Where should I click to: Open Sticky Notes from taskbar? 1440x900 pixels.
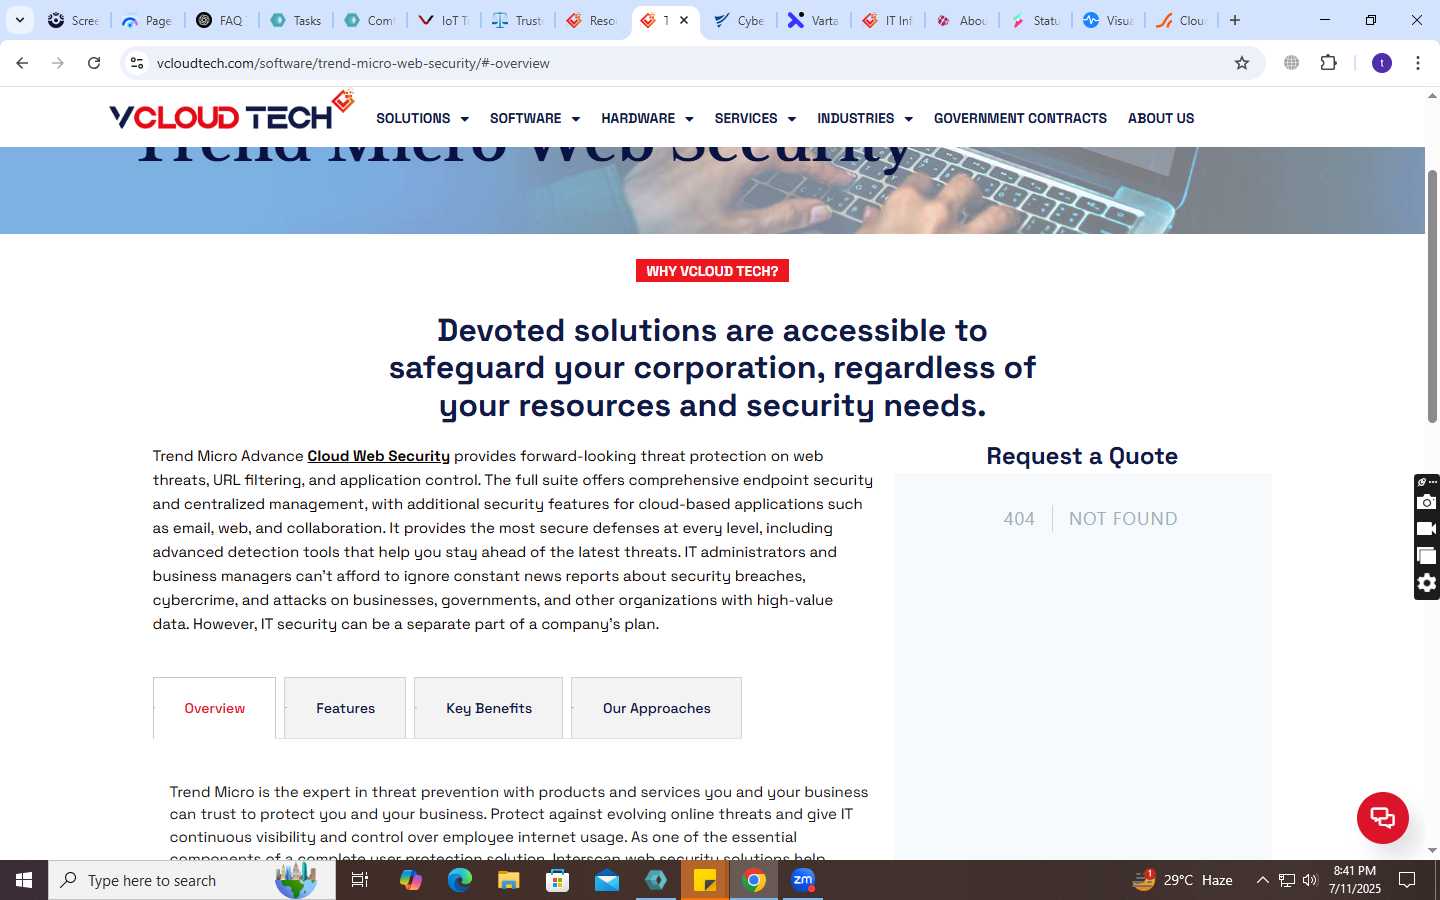click(x=705, y=880)
